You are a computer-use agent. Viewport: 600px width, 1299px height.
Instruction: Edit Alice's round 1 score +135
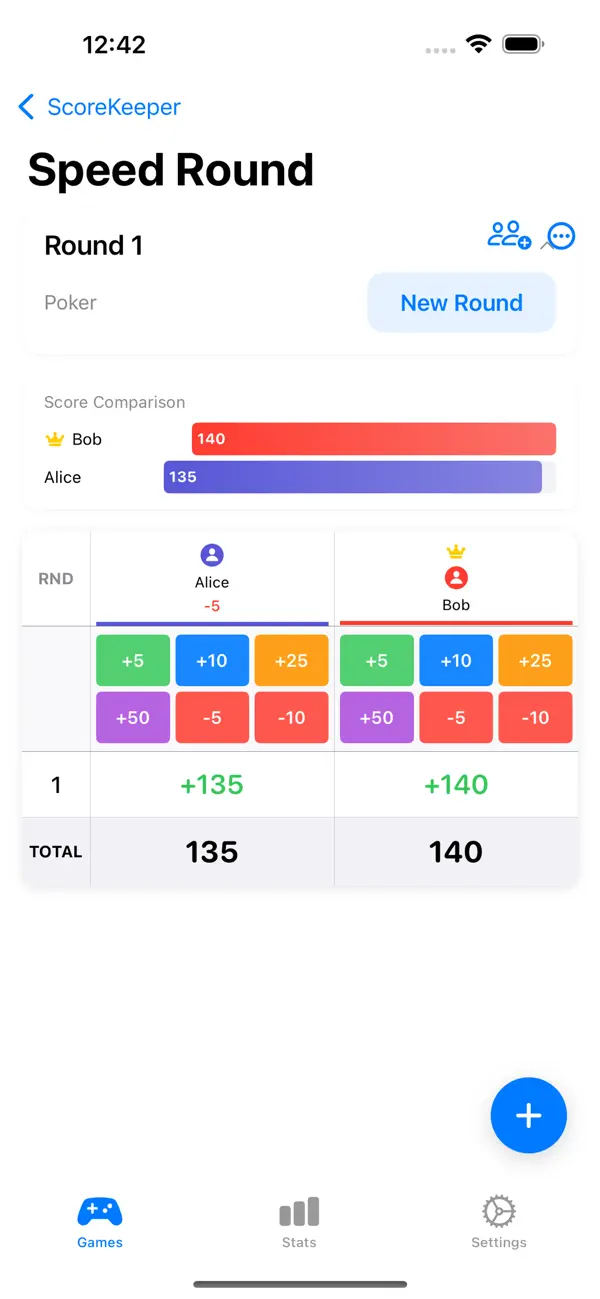coord(212,785)
